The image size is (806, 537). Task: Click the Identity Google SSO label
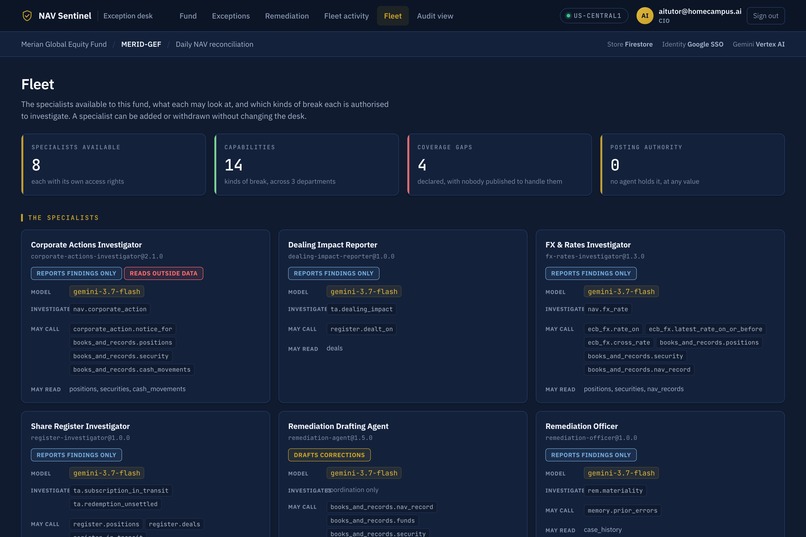[x=692, y=44]
